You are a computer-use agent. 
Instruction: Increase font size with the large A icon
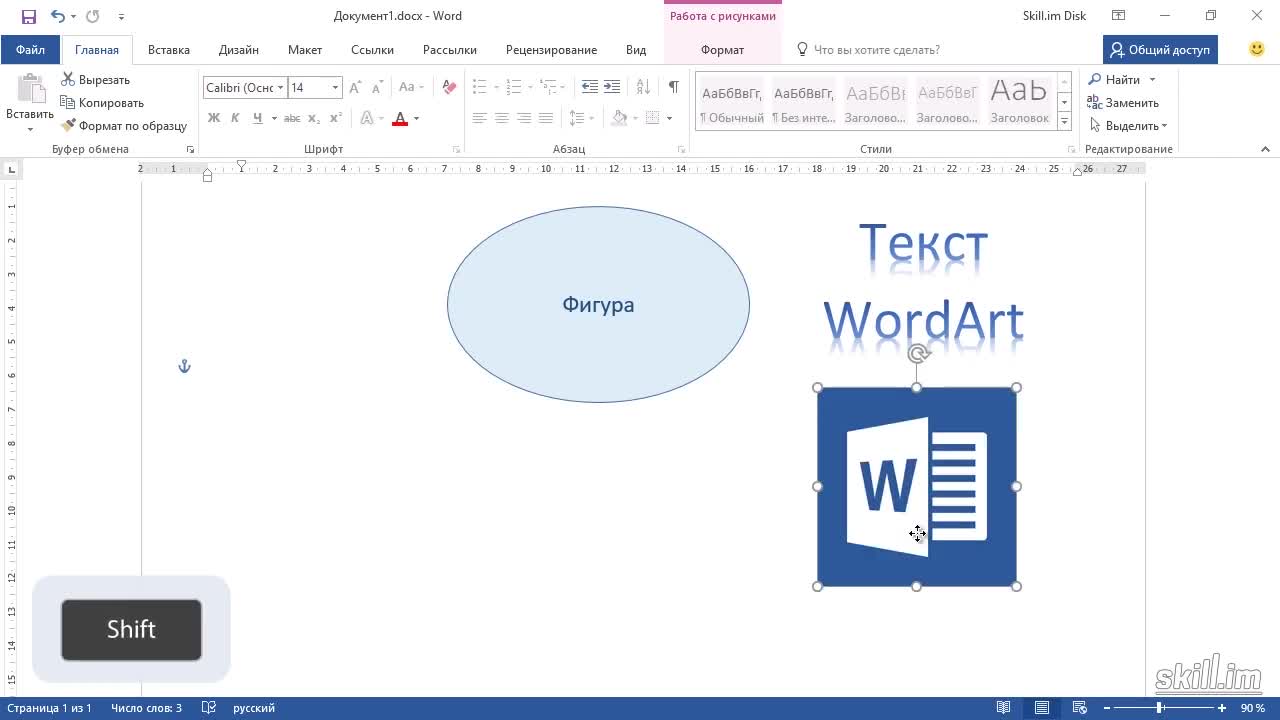point(356,88)
